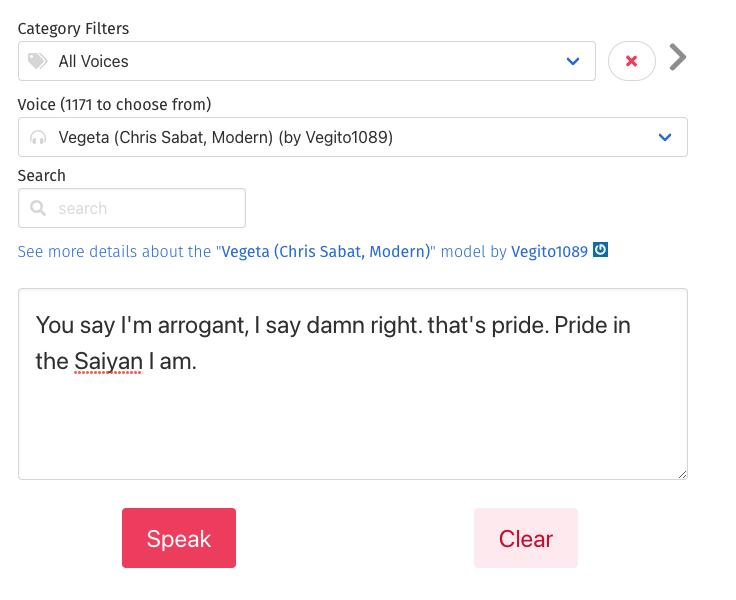
Task: Click the headphones icon in Voice selector
Action: click(x=38, y=138)
